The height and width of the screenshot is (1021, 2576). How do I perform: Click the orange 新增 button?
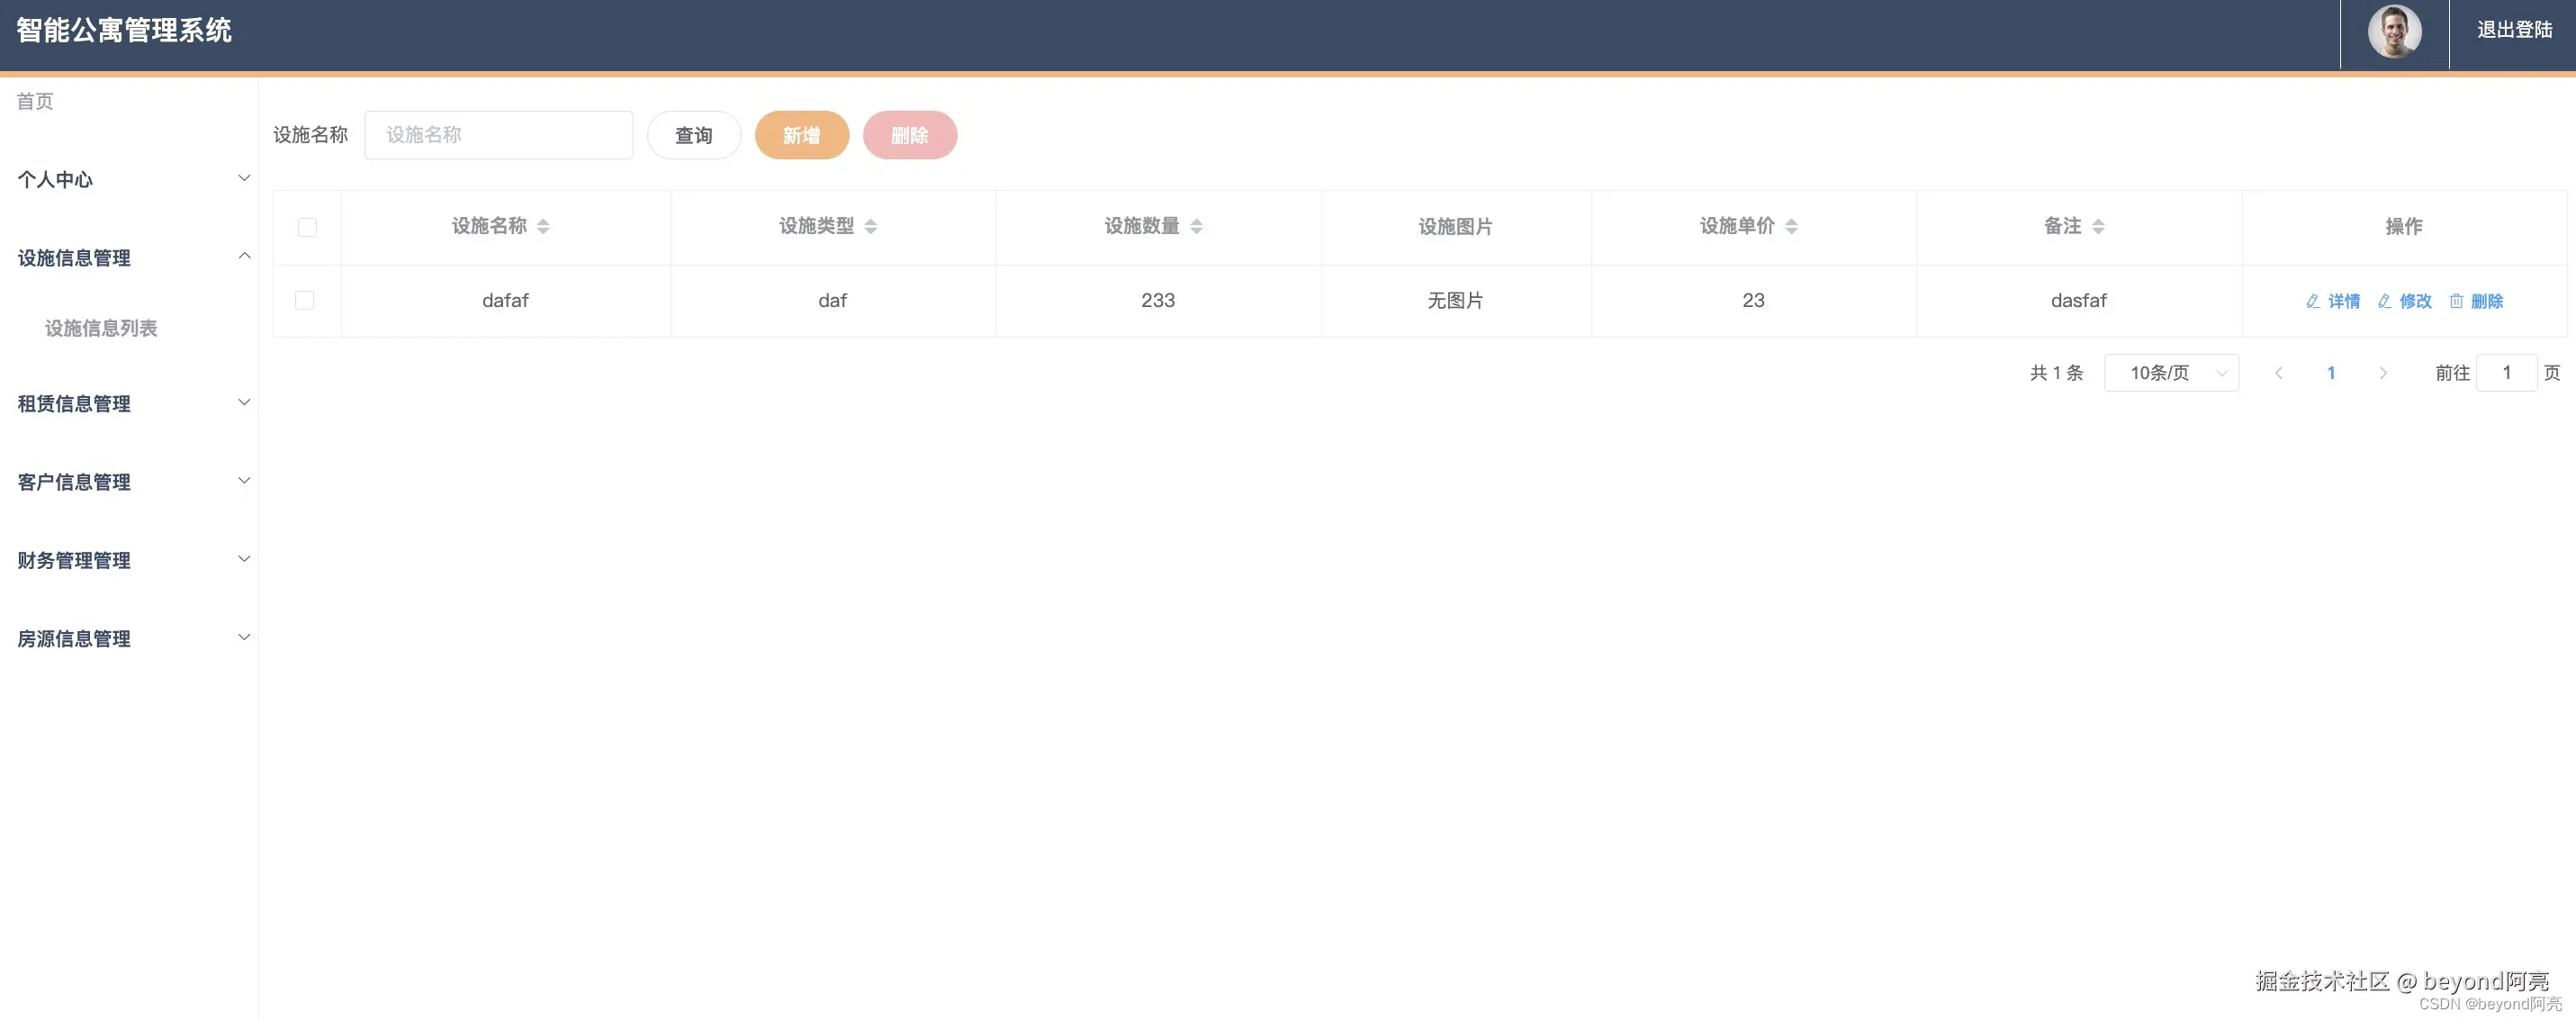[x=801, y=135]
